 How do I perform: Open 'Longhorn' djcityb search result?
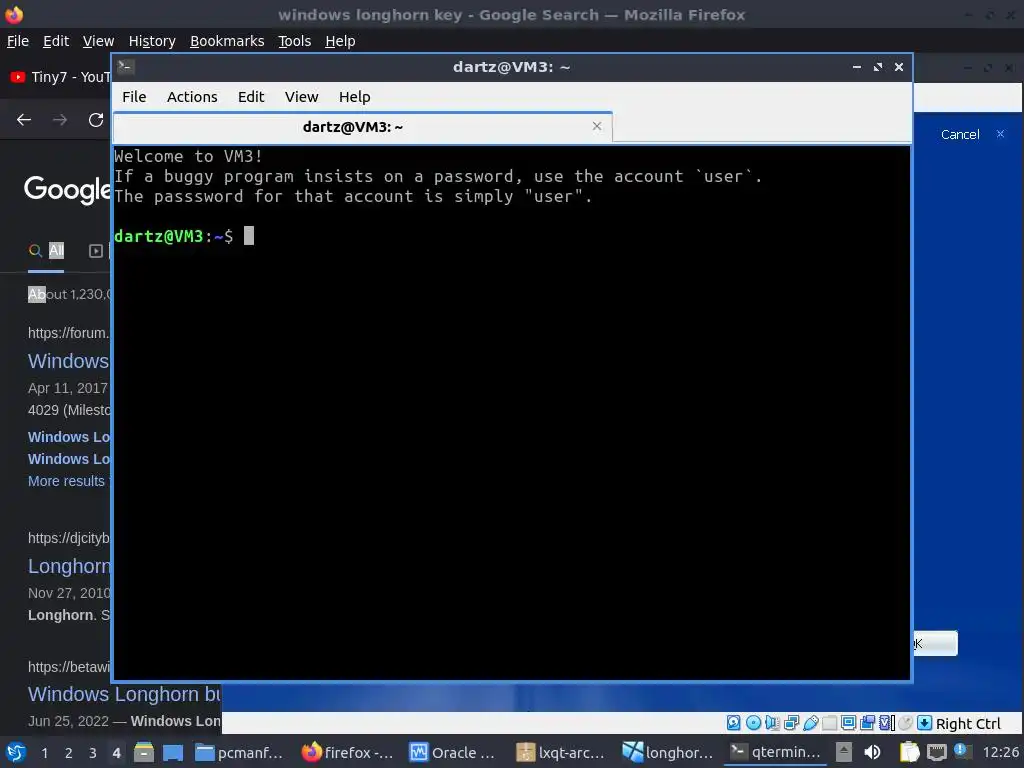tap(69, 566)
